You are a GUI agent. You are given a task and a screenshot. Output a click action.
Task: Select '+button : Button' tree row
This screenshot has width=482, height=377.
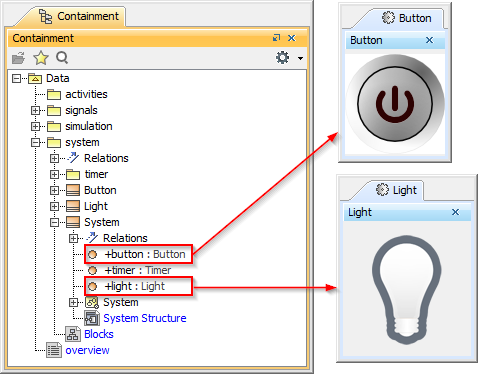pyautogui.click(x=138, y=254)
